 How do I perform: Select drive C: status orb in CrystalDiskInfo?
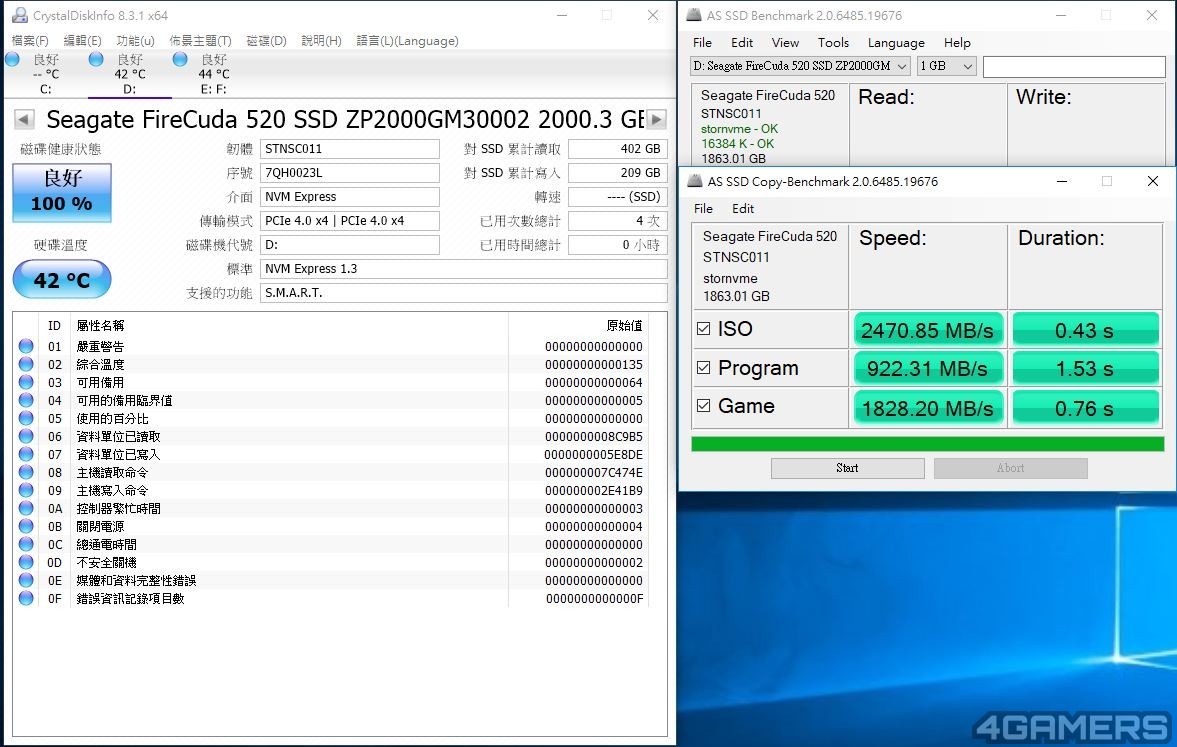(13, 59)
